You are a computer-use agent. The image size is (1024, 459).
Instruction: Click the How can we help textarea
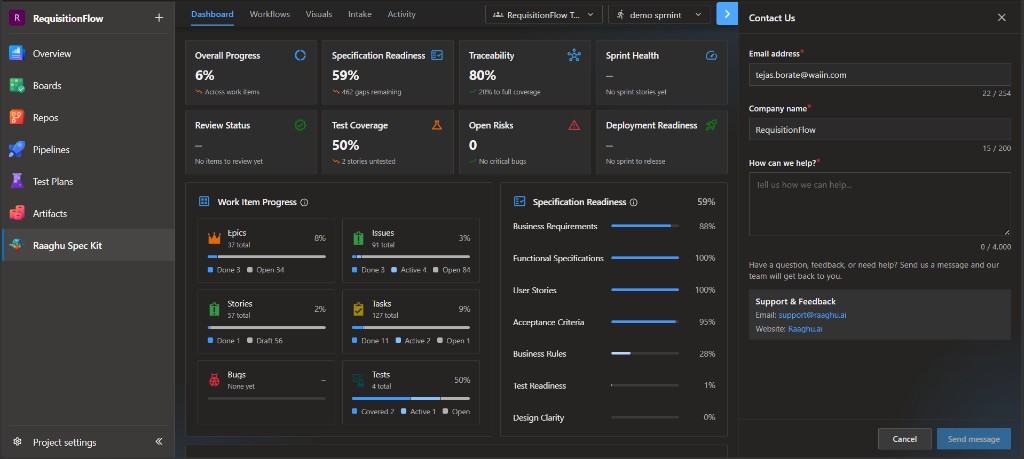click(880, 204)
